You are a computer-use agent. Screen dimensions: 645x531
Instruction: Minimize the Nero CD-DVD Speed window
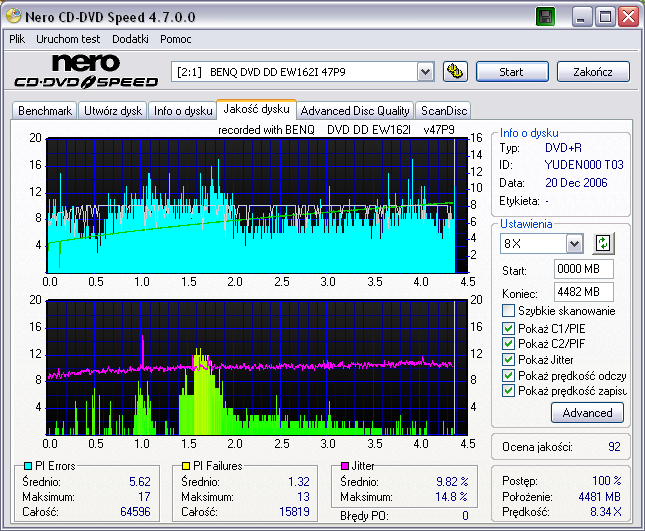click(x=582, y=17)
